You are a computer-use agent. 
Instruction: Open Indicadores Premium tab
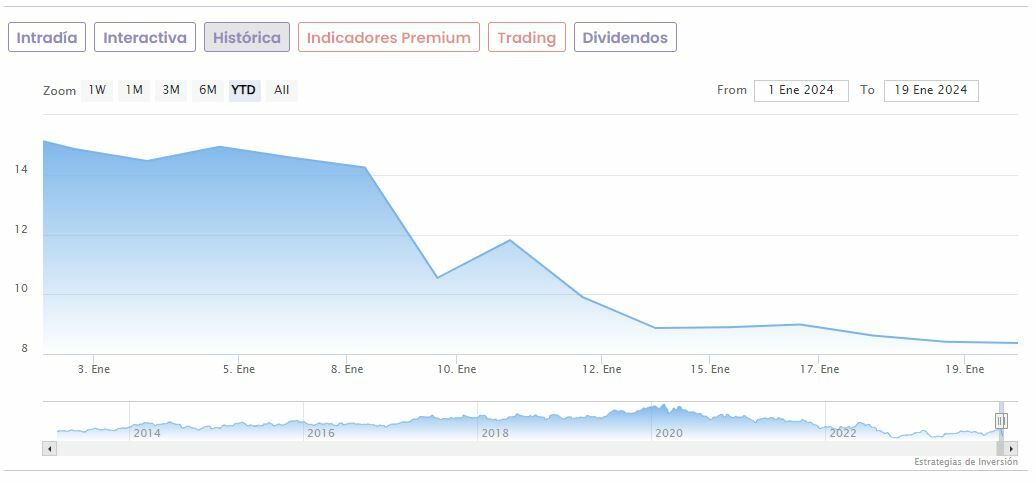coord(388,38)
